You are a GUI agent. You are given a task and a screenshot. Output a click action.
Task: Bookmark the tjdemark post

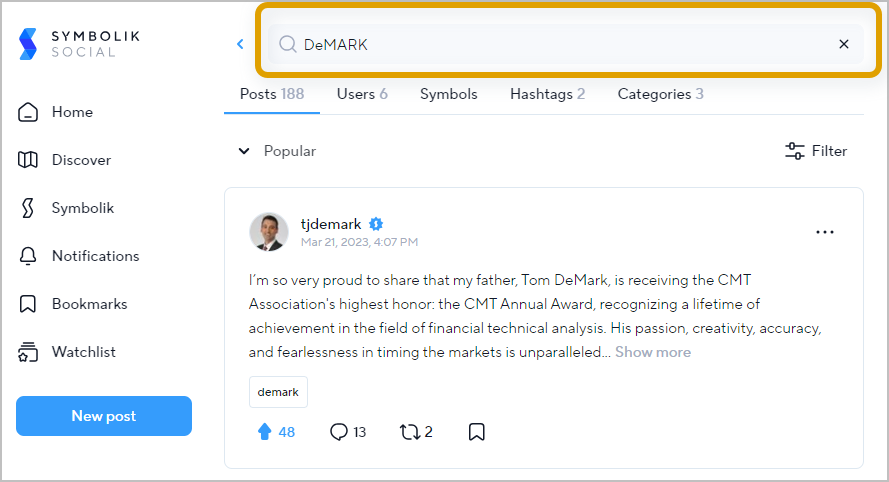477,432
